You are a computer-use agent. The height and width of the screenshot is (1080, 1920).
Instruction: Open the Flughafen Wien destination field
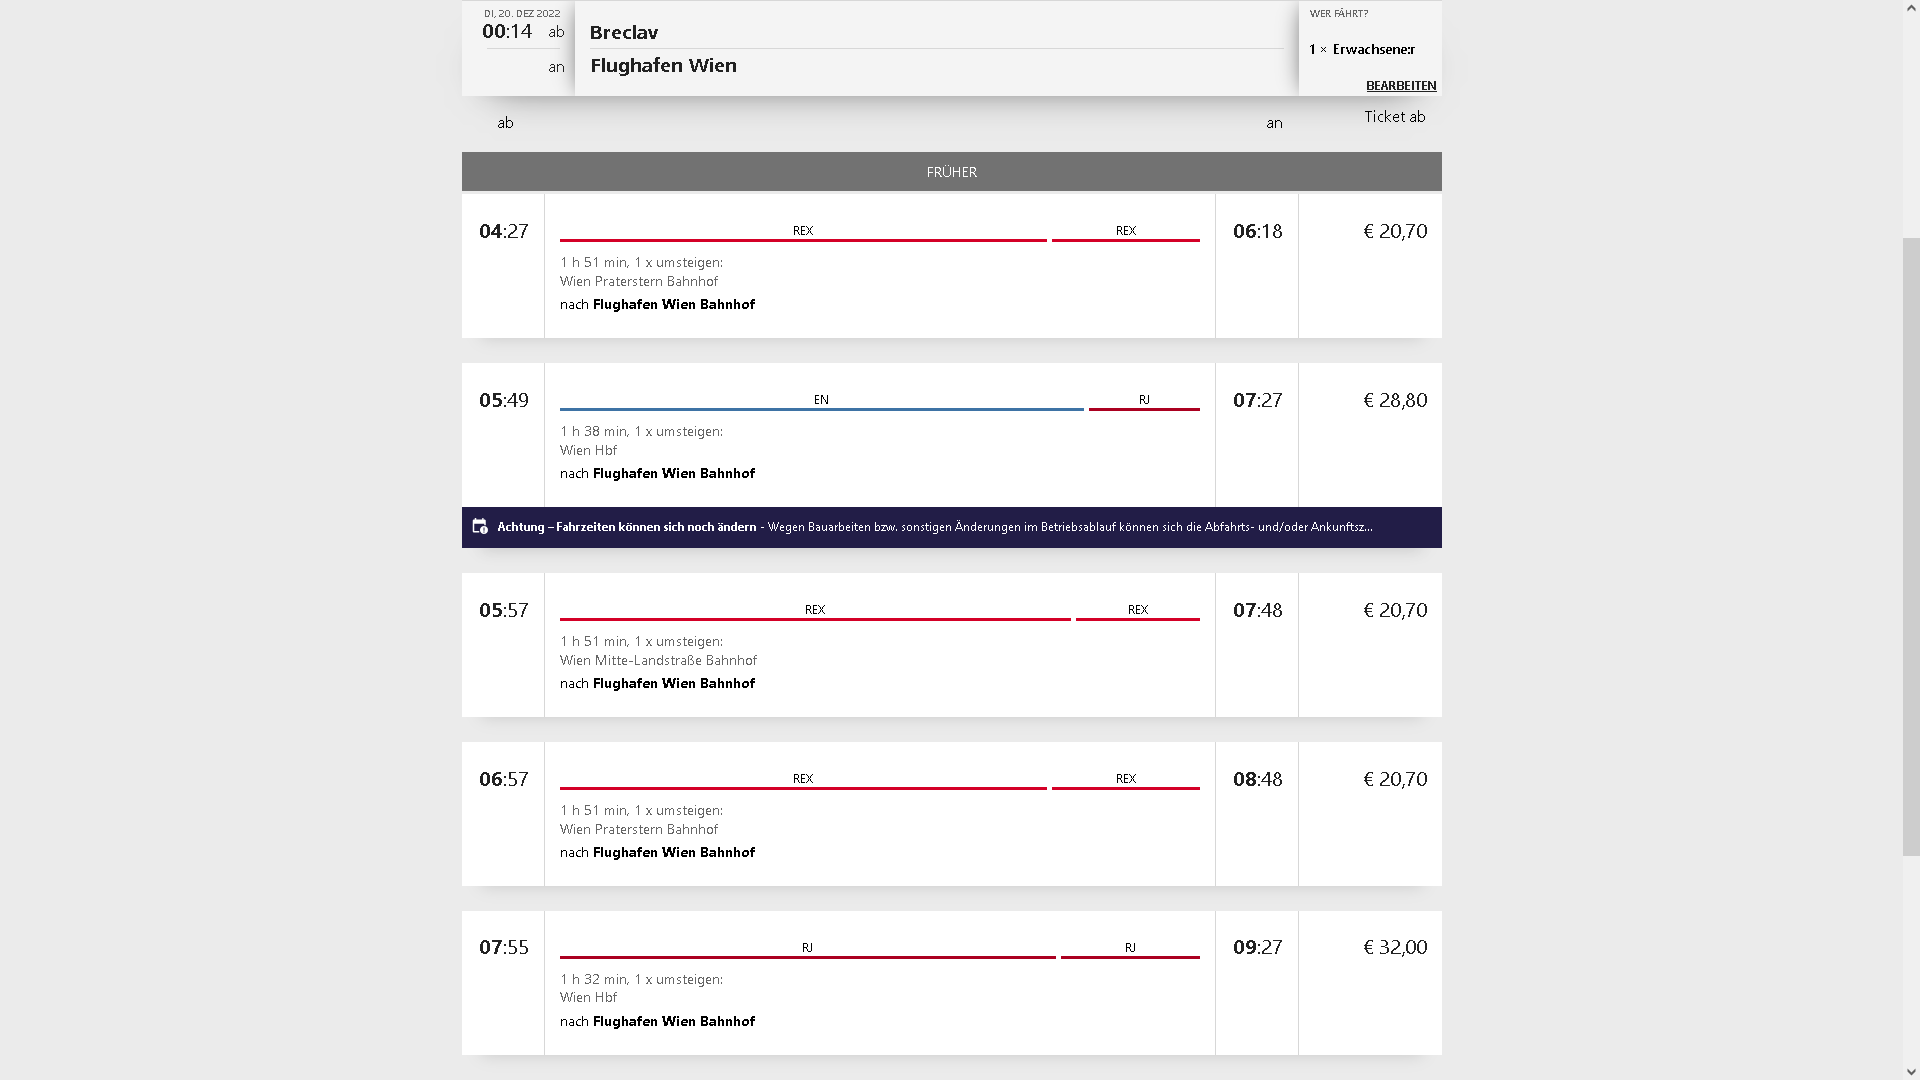935,66
